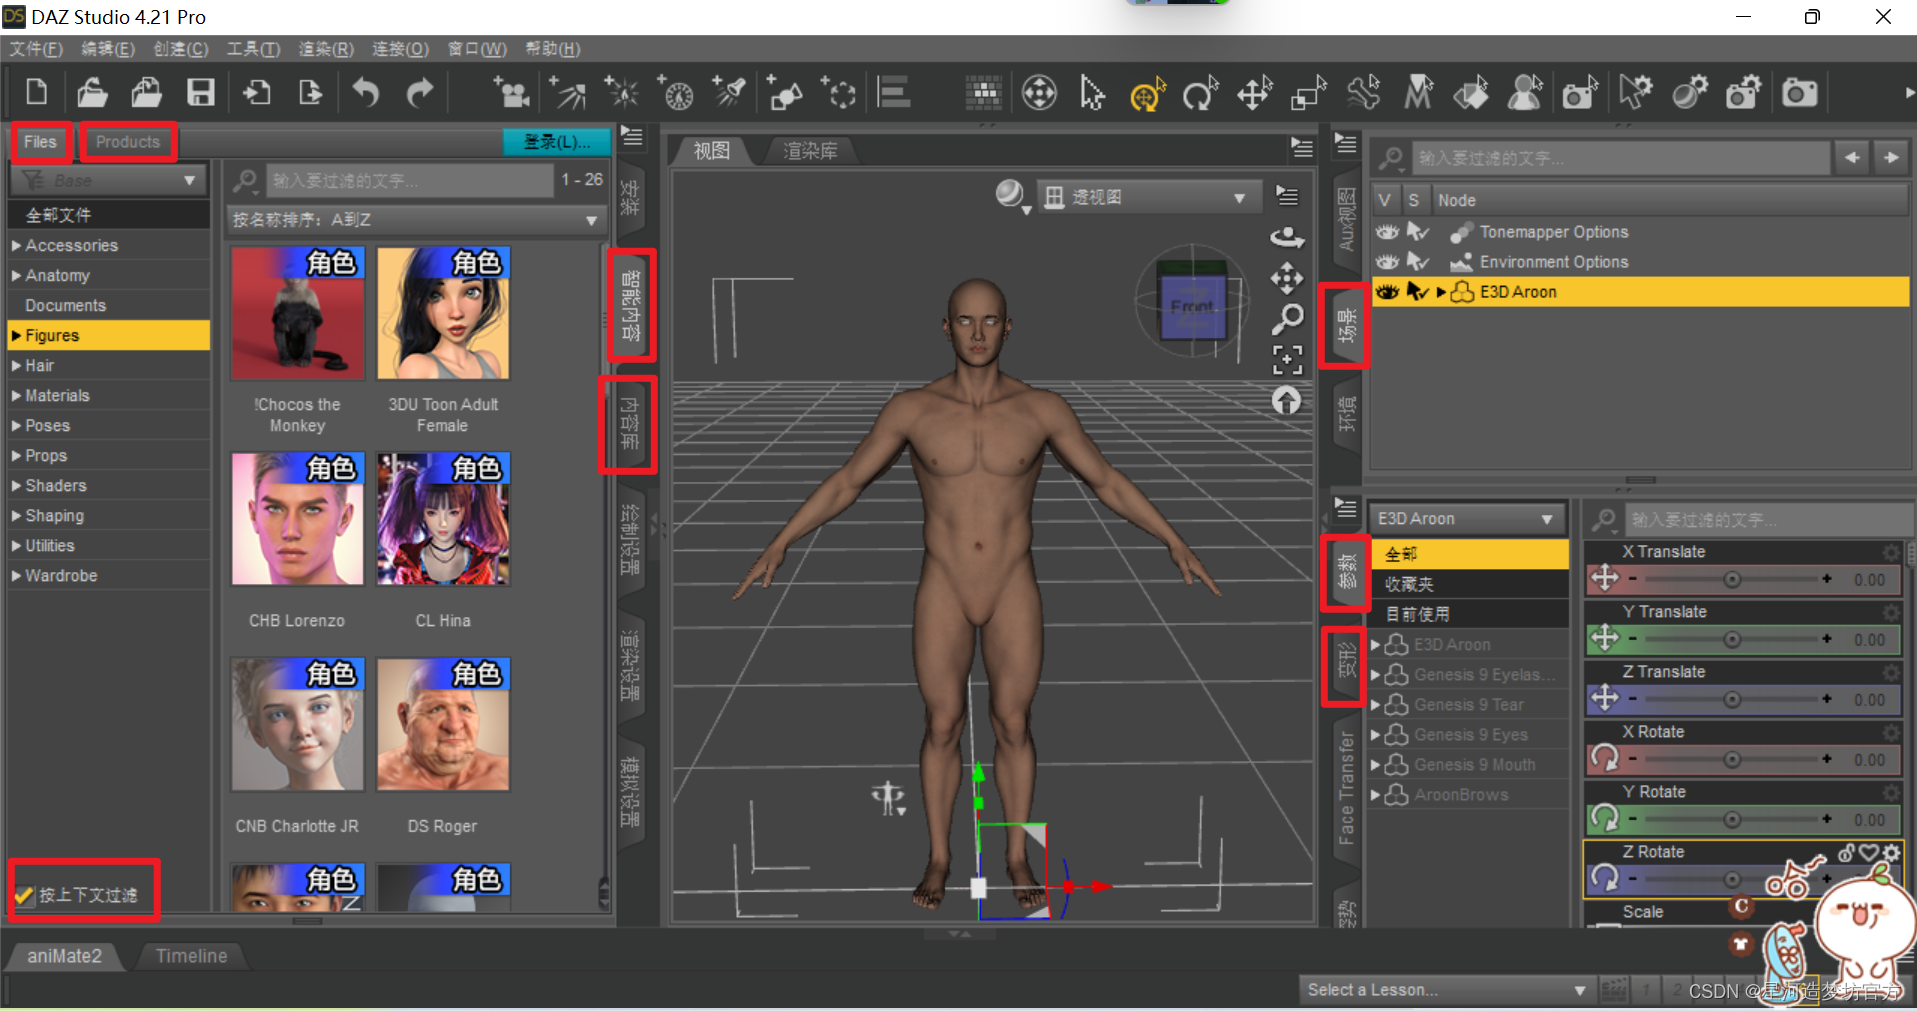This screenshot has width=1917, height=1011.
Task: Click the Redo arrow icon
Action: click(420, 93)
